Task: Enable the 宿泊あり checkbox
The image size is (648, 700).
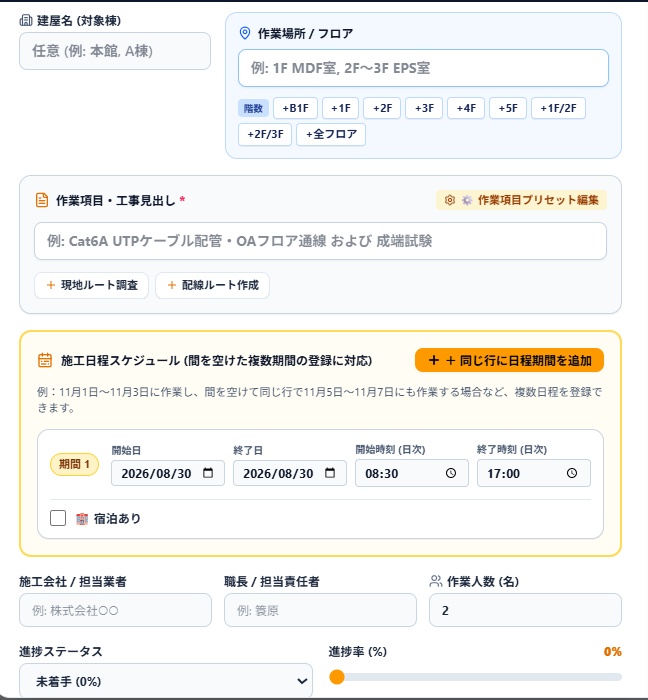Action: click(58, 518)
